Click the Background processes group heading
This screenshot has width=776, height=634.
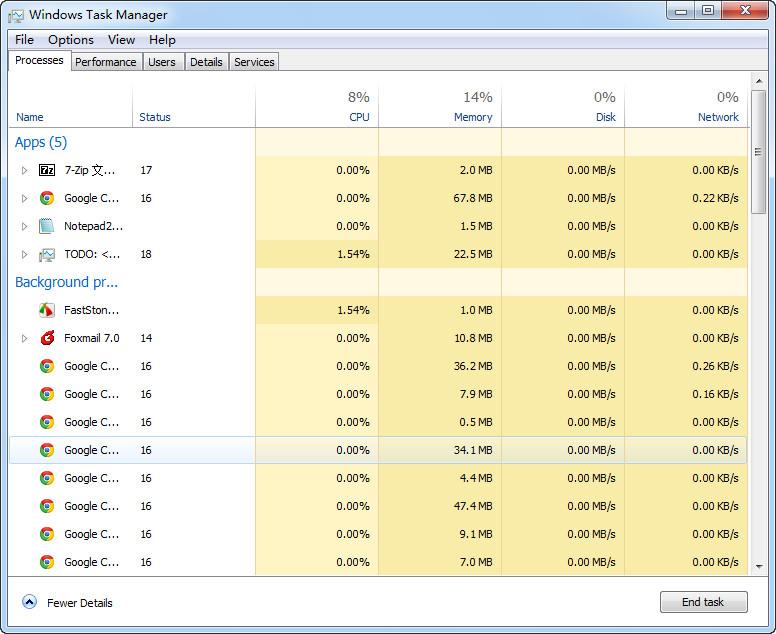(x=66, y=282)
